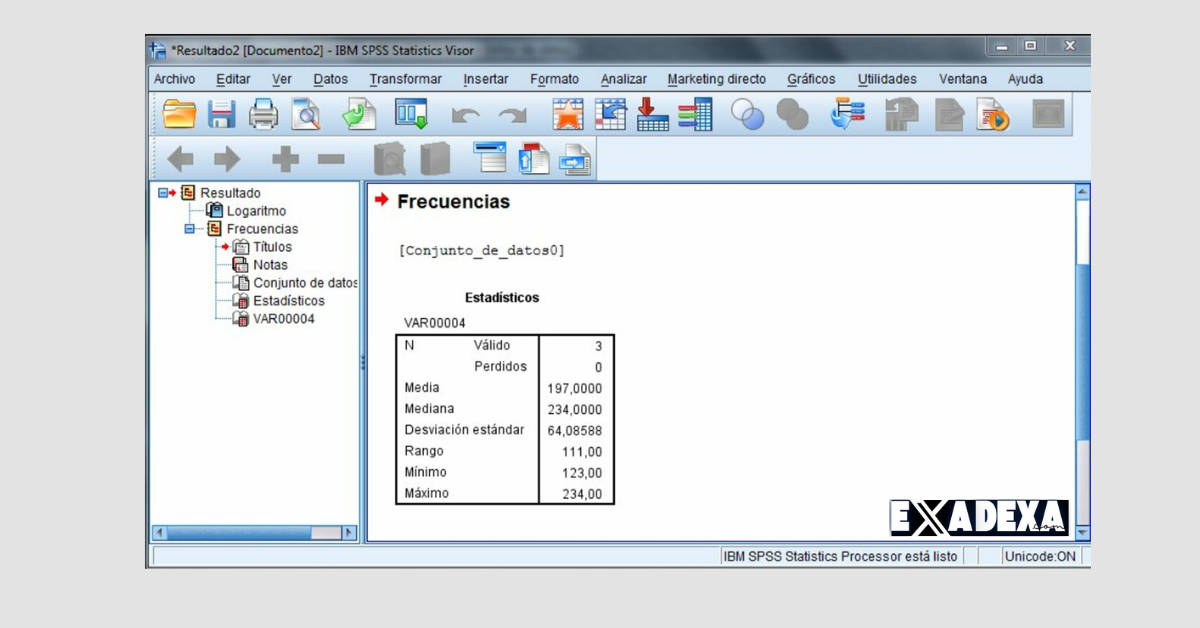Print the current output
This screenshot has width=1200, height=628.
tap(262, 113)
